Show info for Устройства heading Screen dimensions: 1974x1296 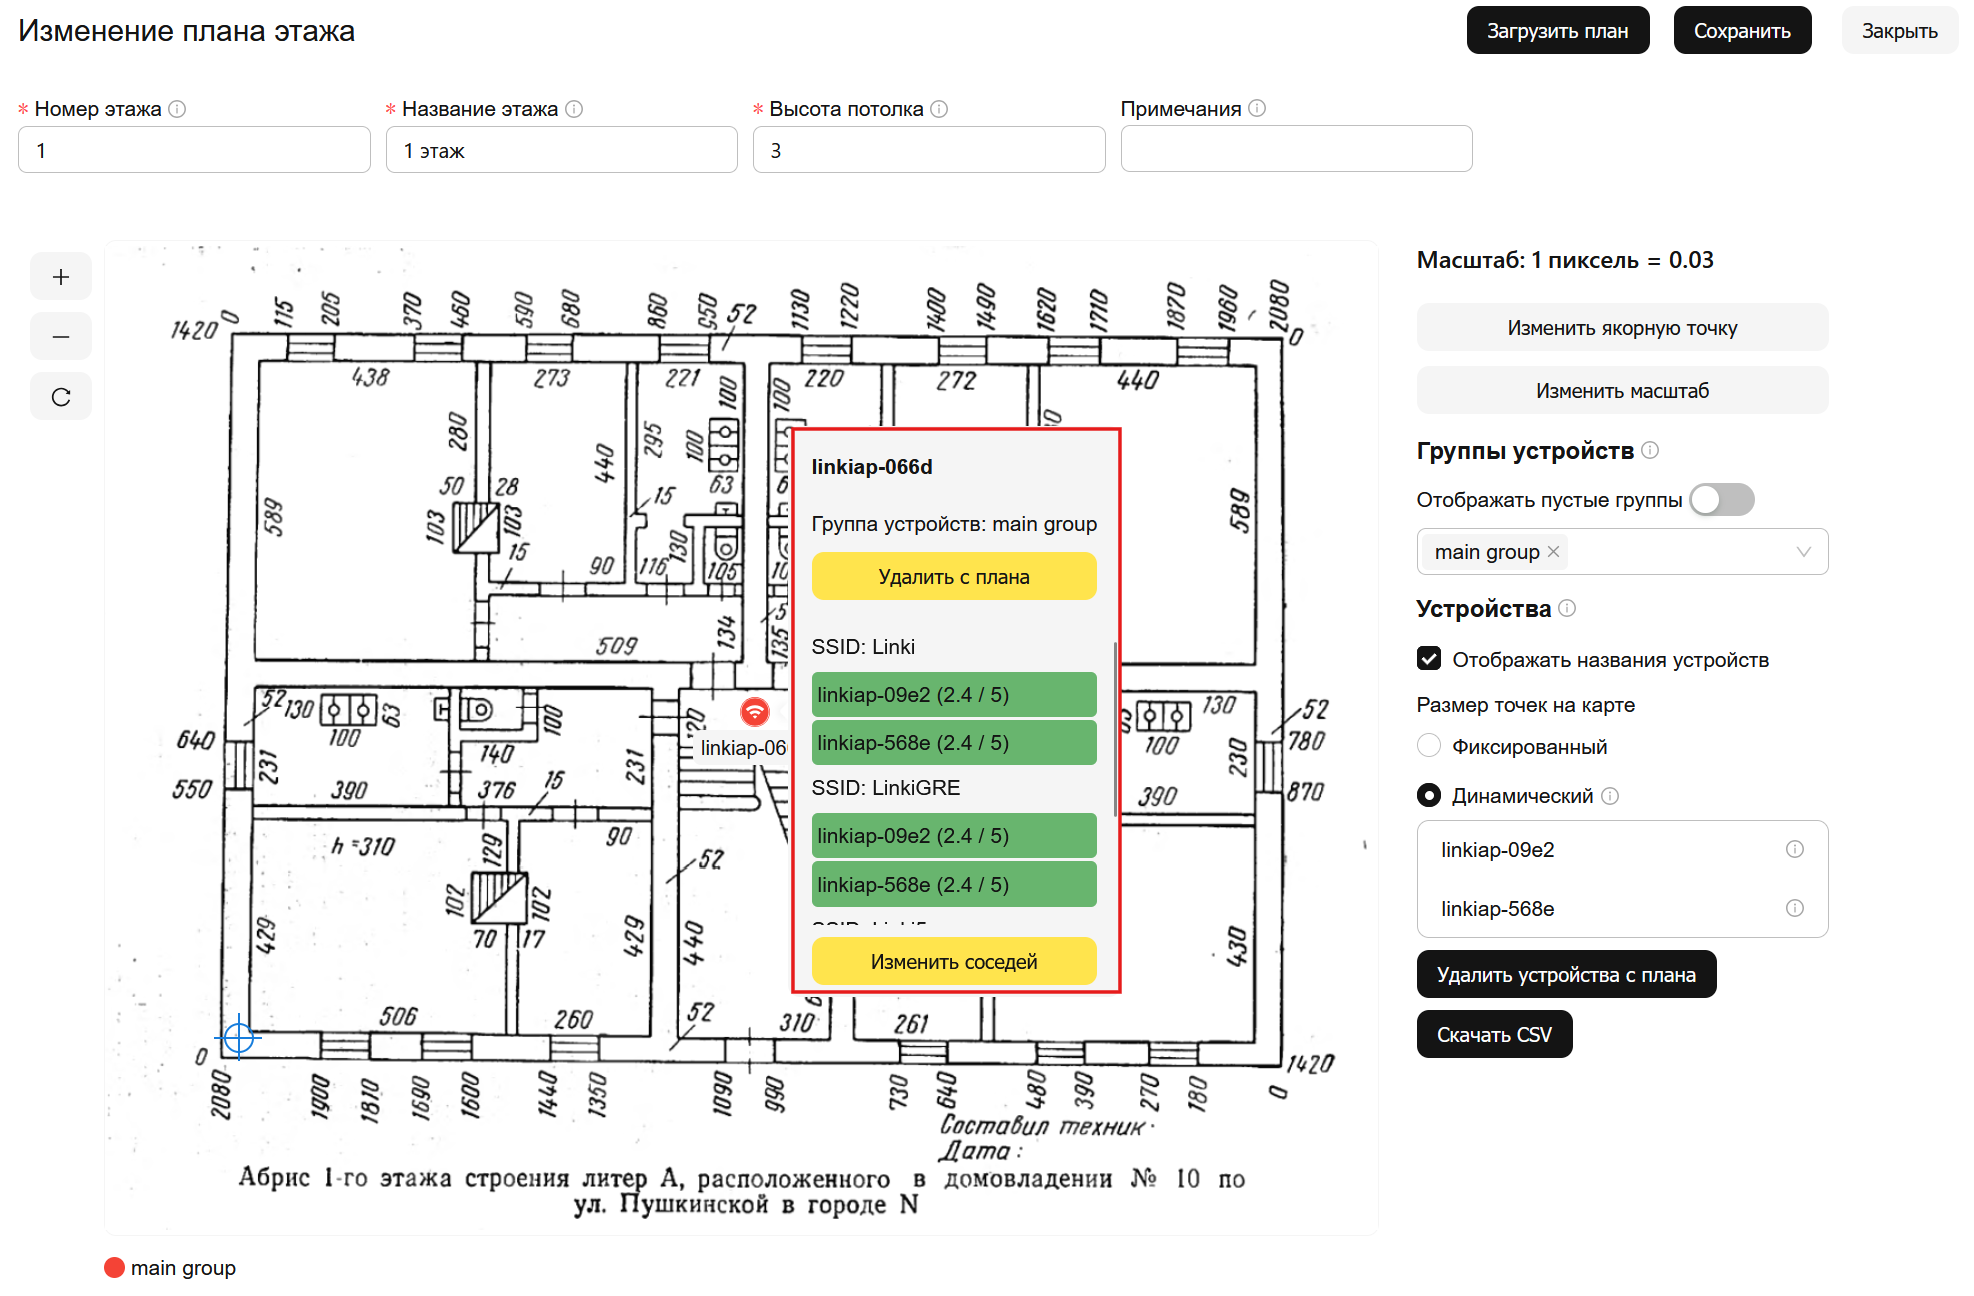click(x=1567, y=608)
